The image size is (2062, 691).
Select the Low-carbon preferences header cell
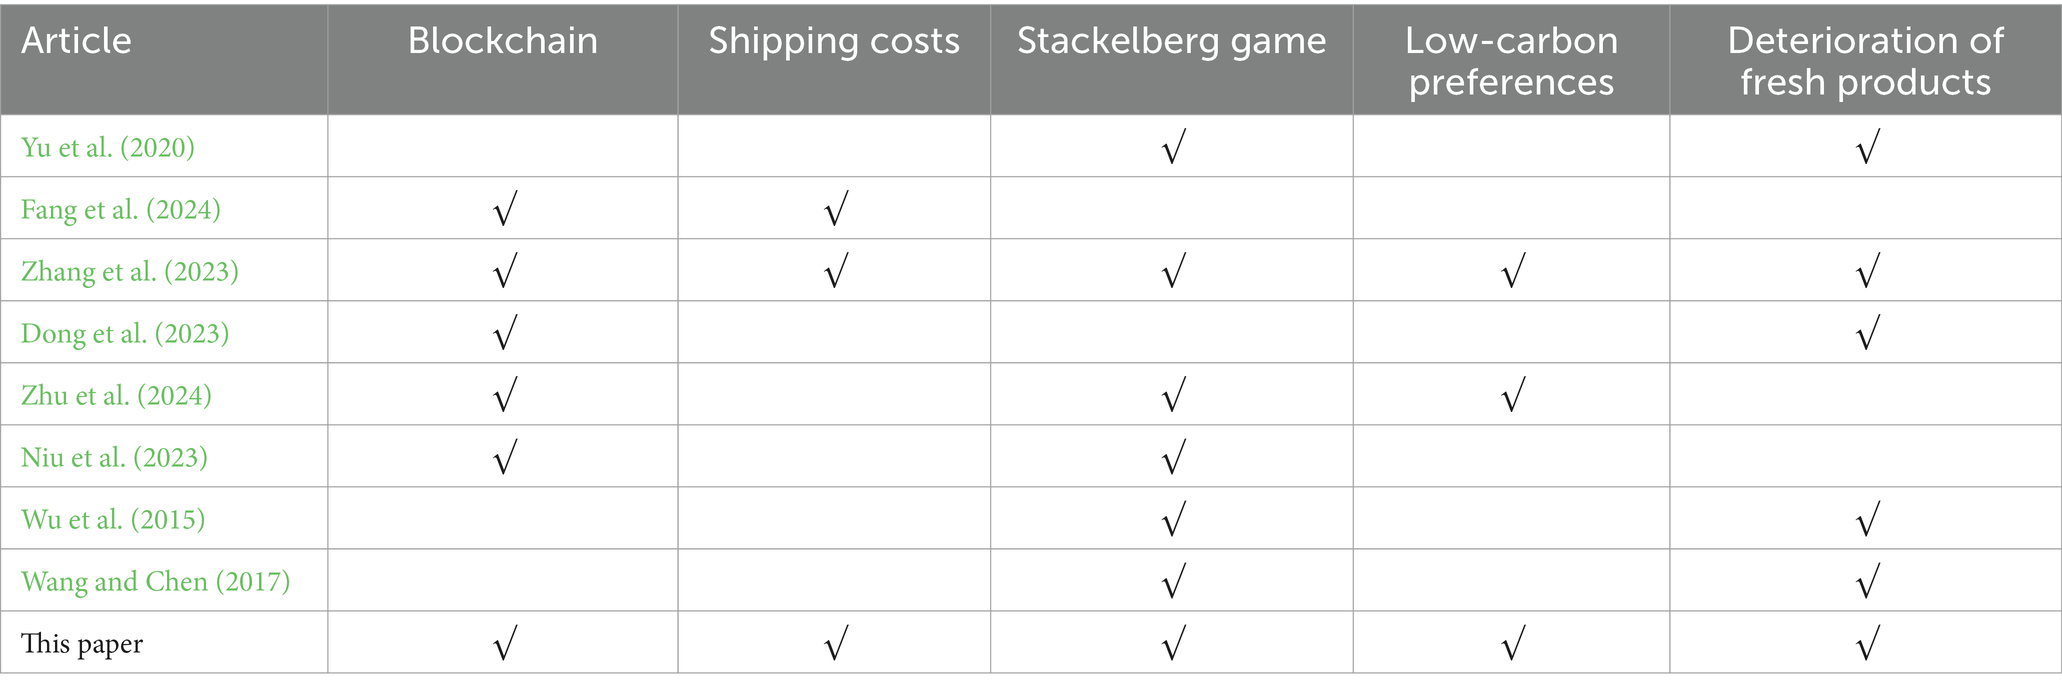coord(1511,61)
